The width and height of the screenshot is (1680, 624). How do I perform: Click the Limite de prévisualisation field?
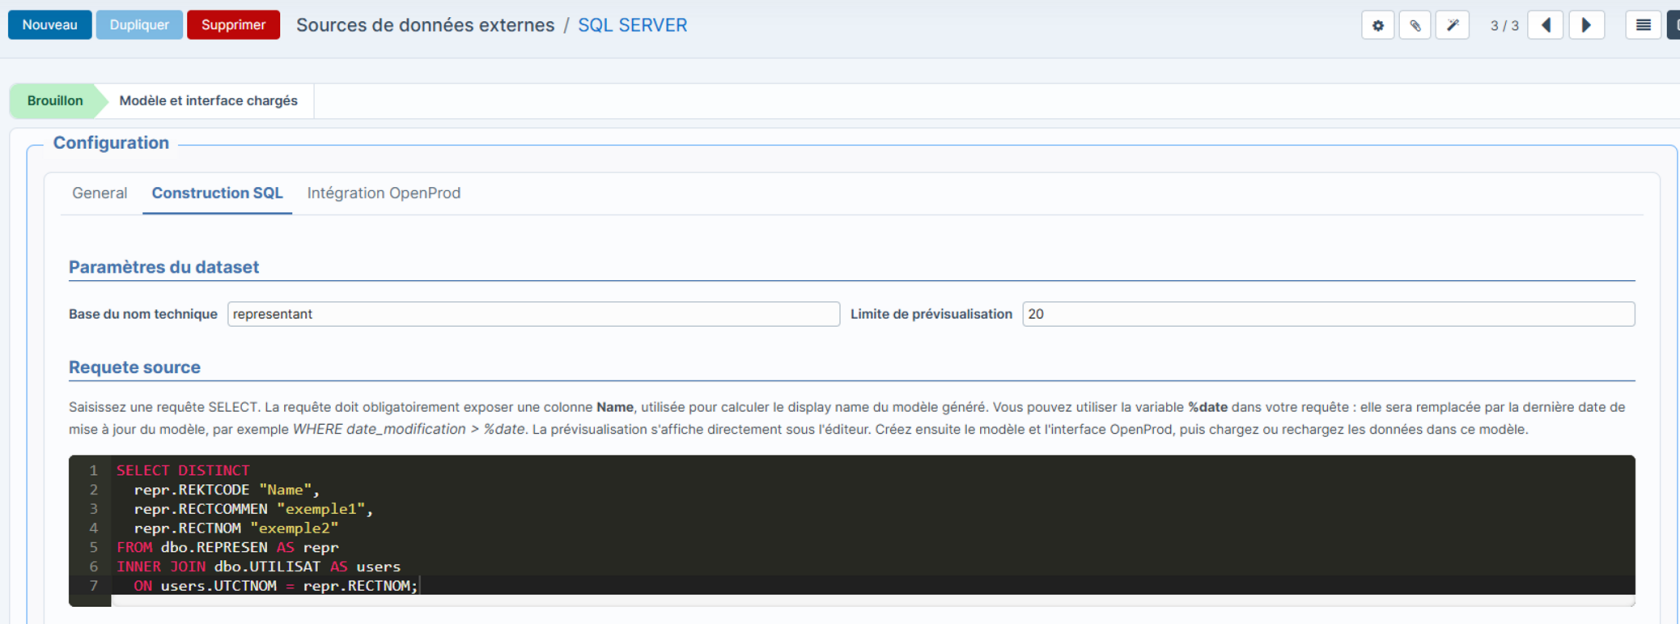point(1328,314)
